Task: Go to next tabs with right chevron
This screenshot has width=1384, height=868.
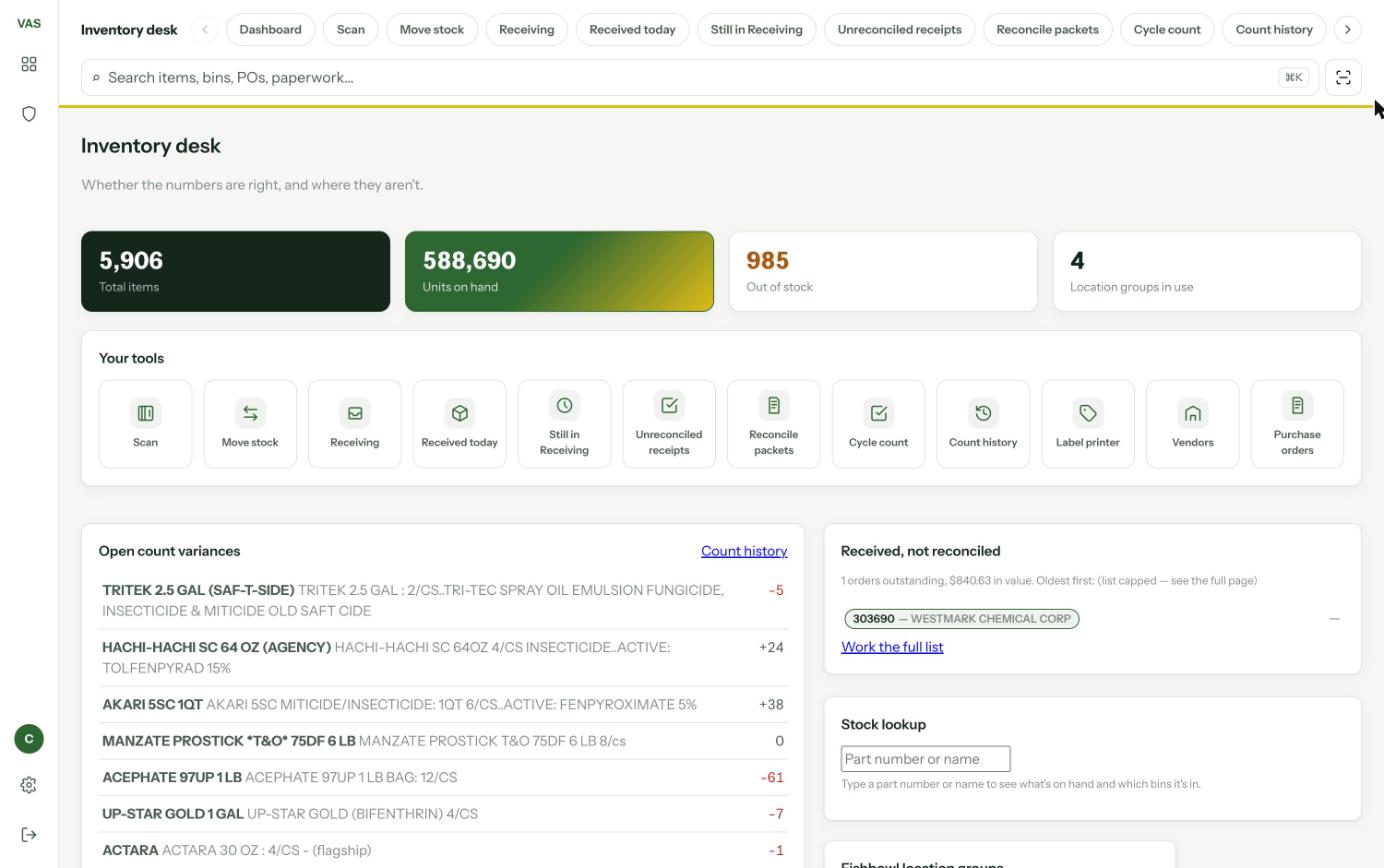Action: coord(1348,29)
